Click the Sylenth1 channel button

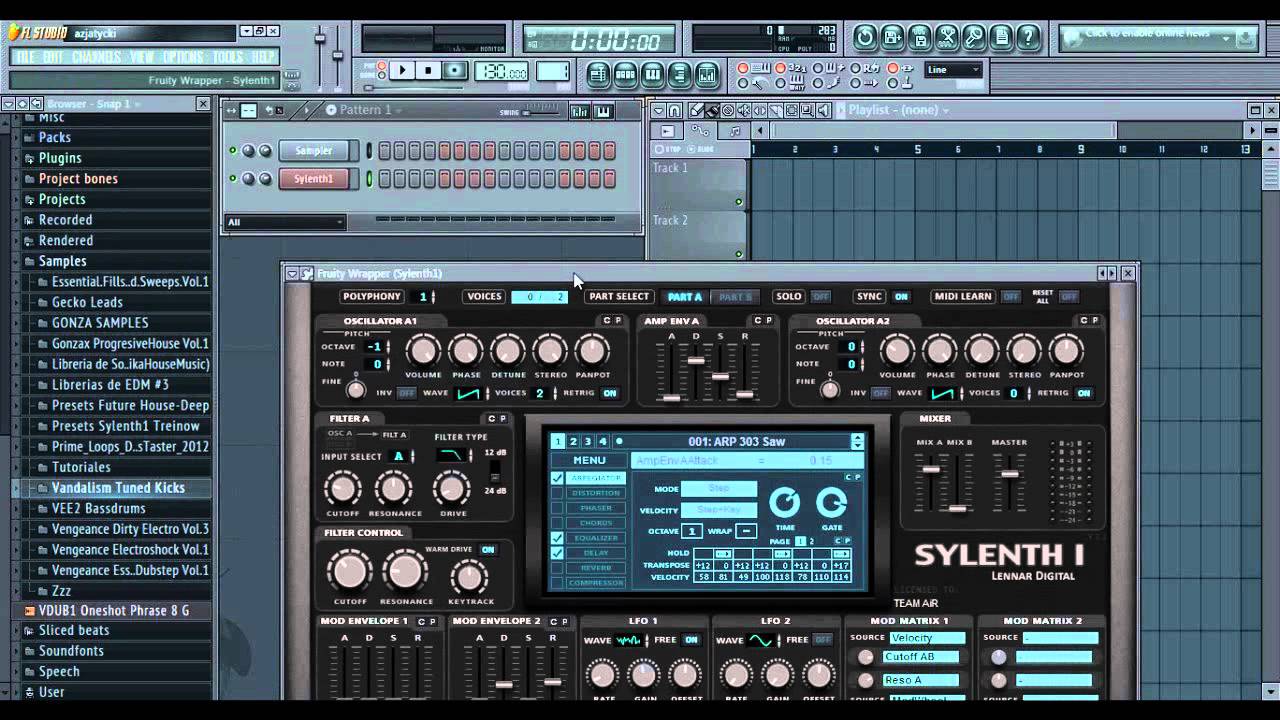click(x=313, y=179)
